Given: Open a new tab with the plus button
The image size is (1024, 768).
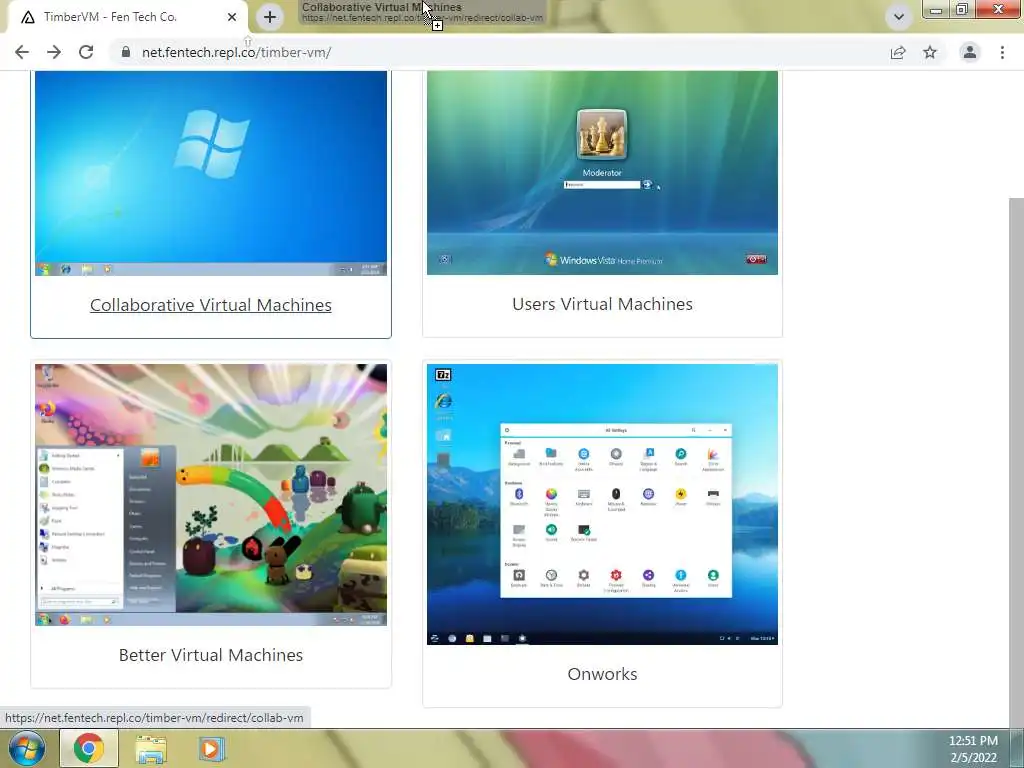Looking at the screenshot, I should tap(270, 17).
